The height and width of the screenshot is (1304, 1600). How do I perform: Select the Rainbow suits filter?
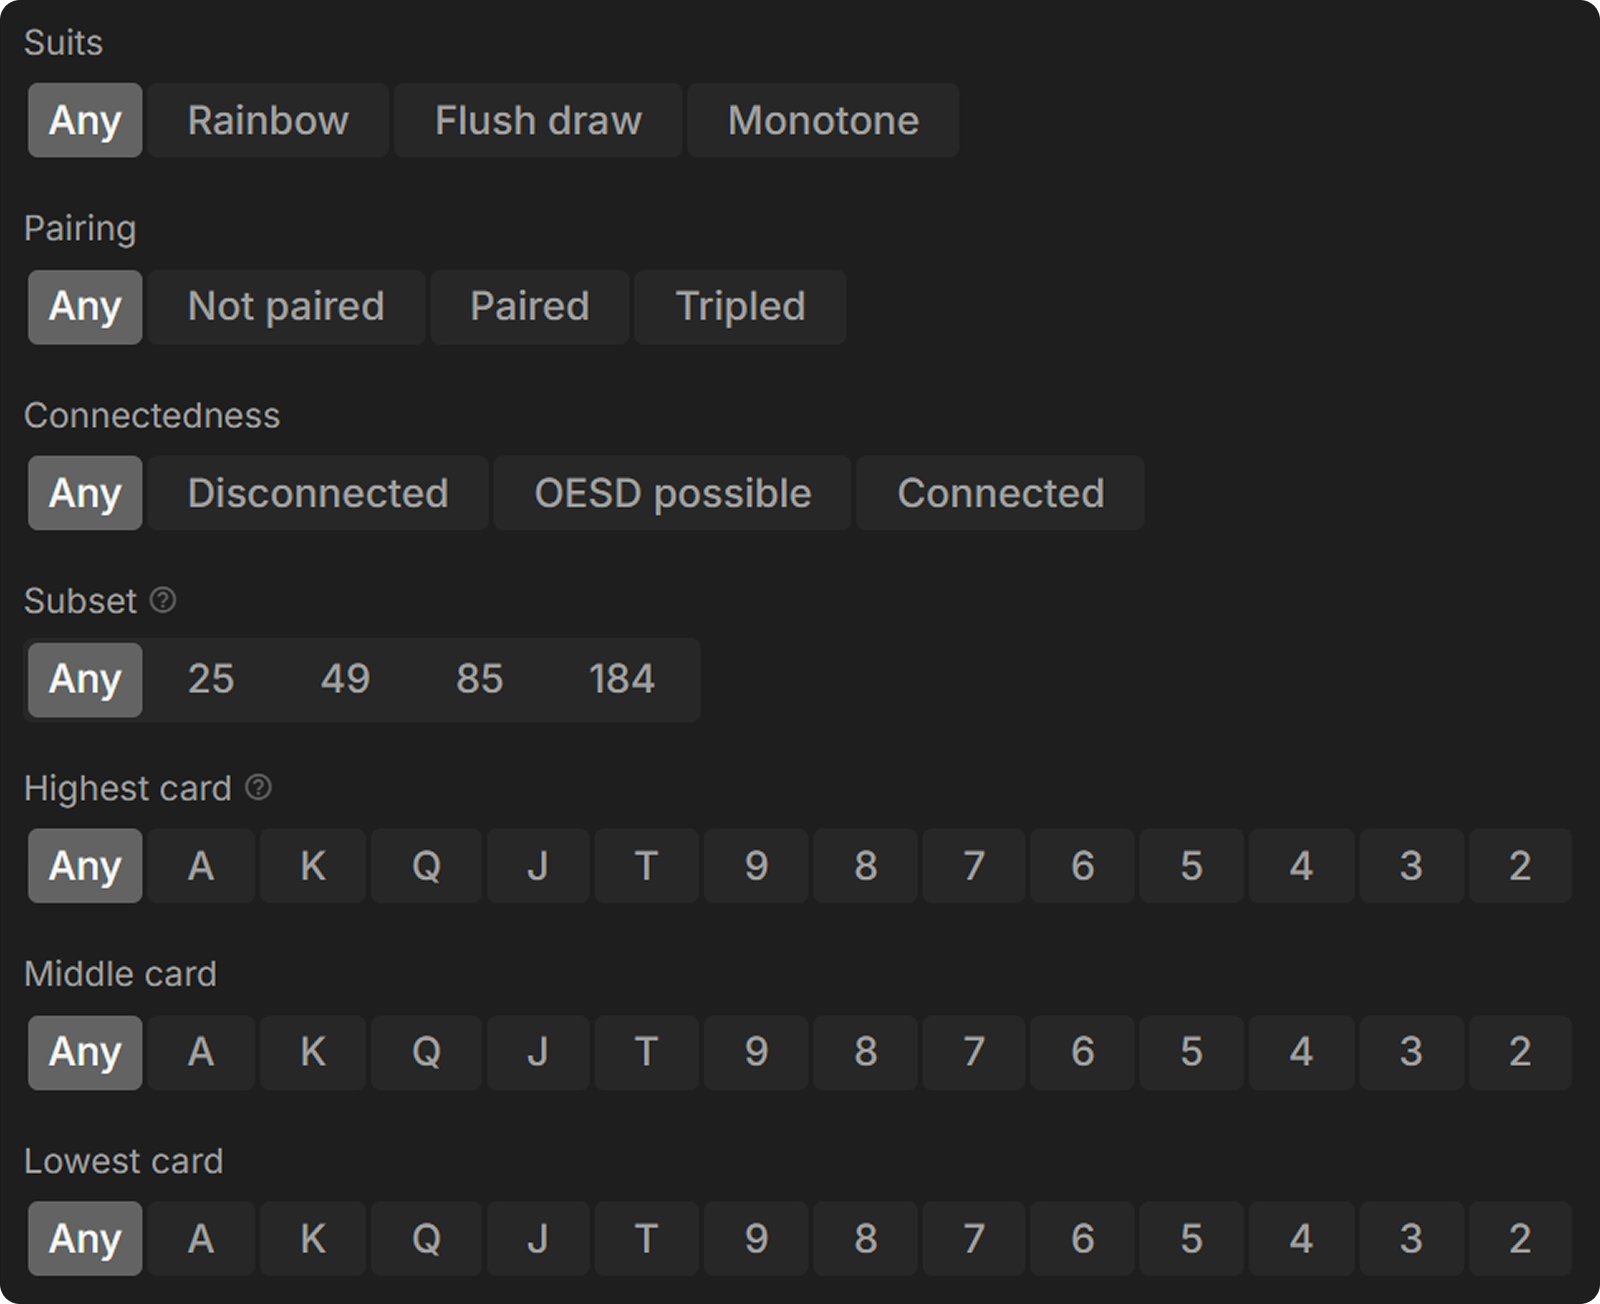(268, 120)
